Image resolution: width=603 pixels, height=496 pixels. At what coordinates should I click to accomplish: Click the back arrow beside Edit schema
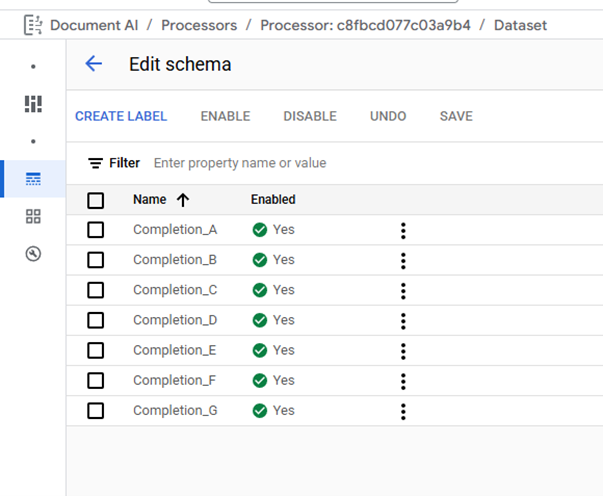coord(94,64)
